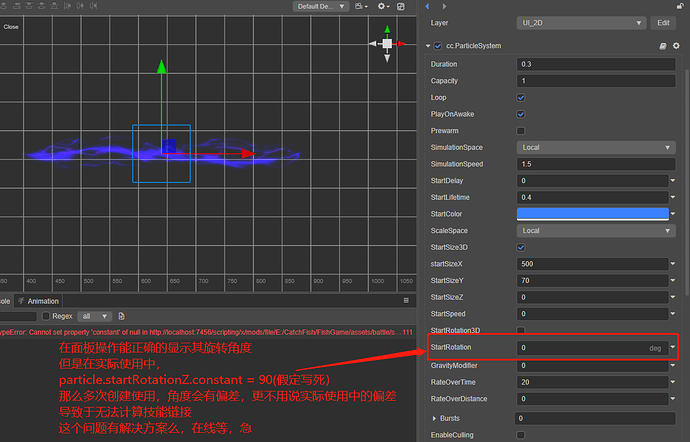Image resolution: width=690 pixels, height=442 pixels.
Task: Click the green Y-axis move gizmo arrow
Action: click(161, 67)
